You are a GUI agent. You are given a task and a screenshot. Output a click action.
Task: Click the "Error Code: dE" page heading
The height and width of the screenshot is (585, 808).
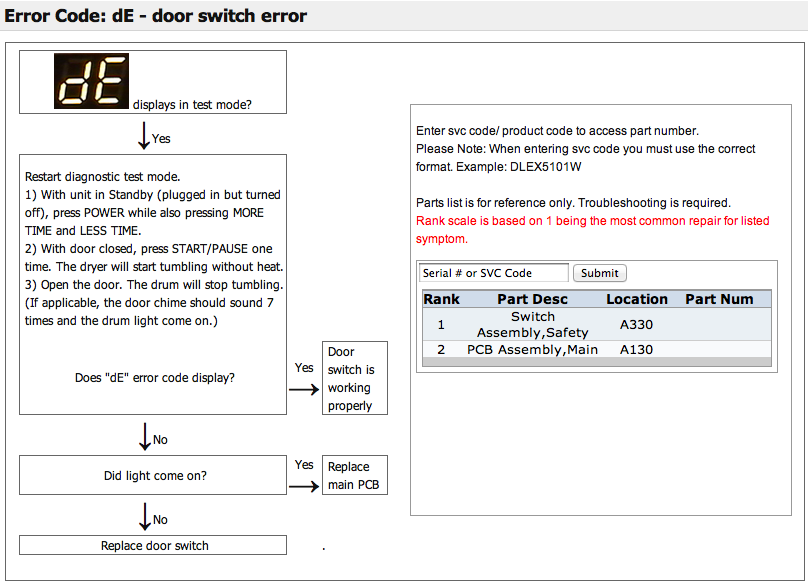(156, 15)
